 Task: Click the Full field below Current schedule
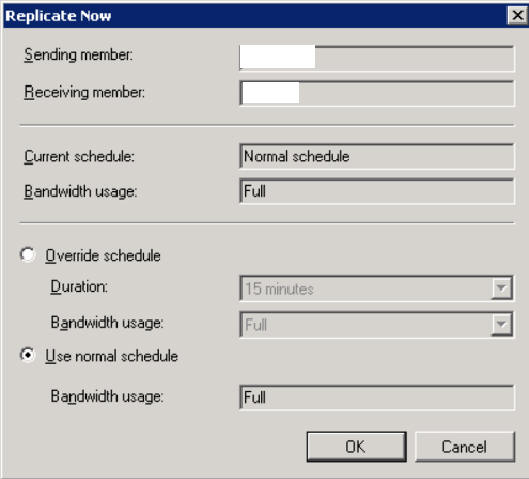coord(377,191)
